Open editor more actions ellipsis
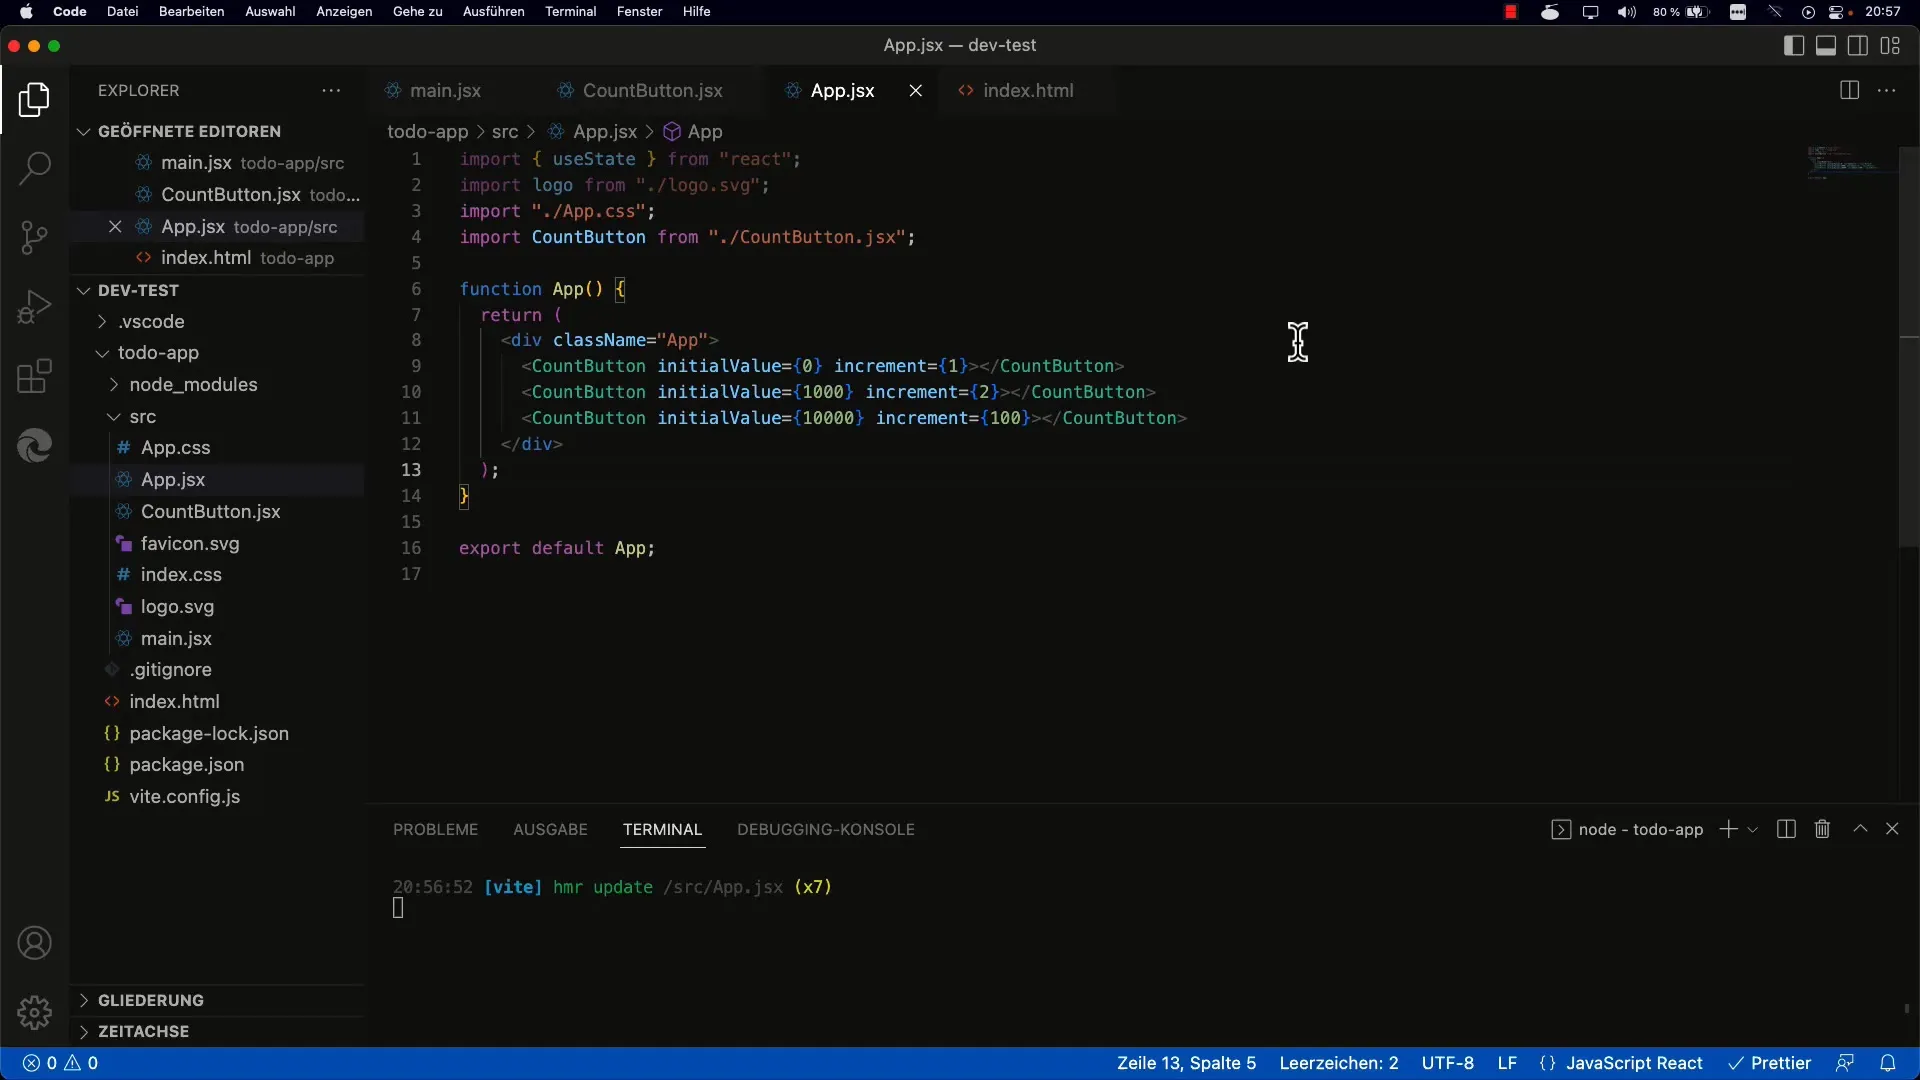 [1887, 90]
